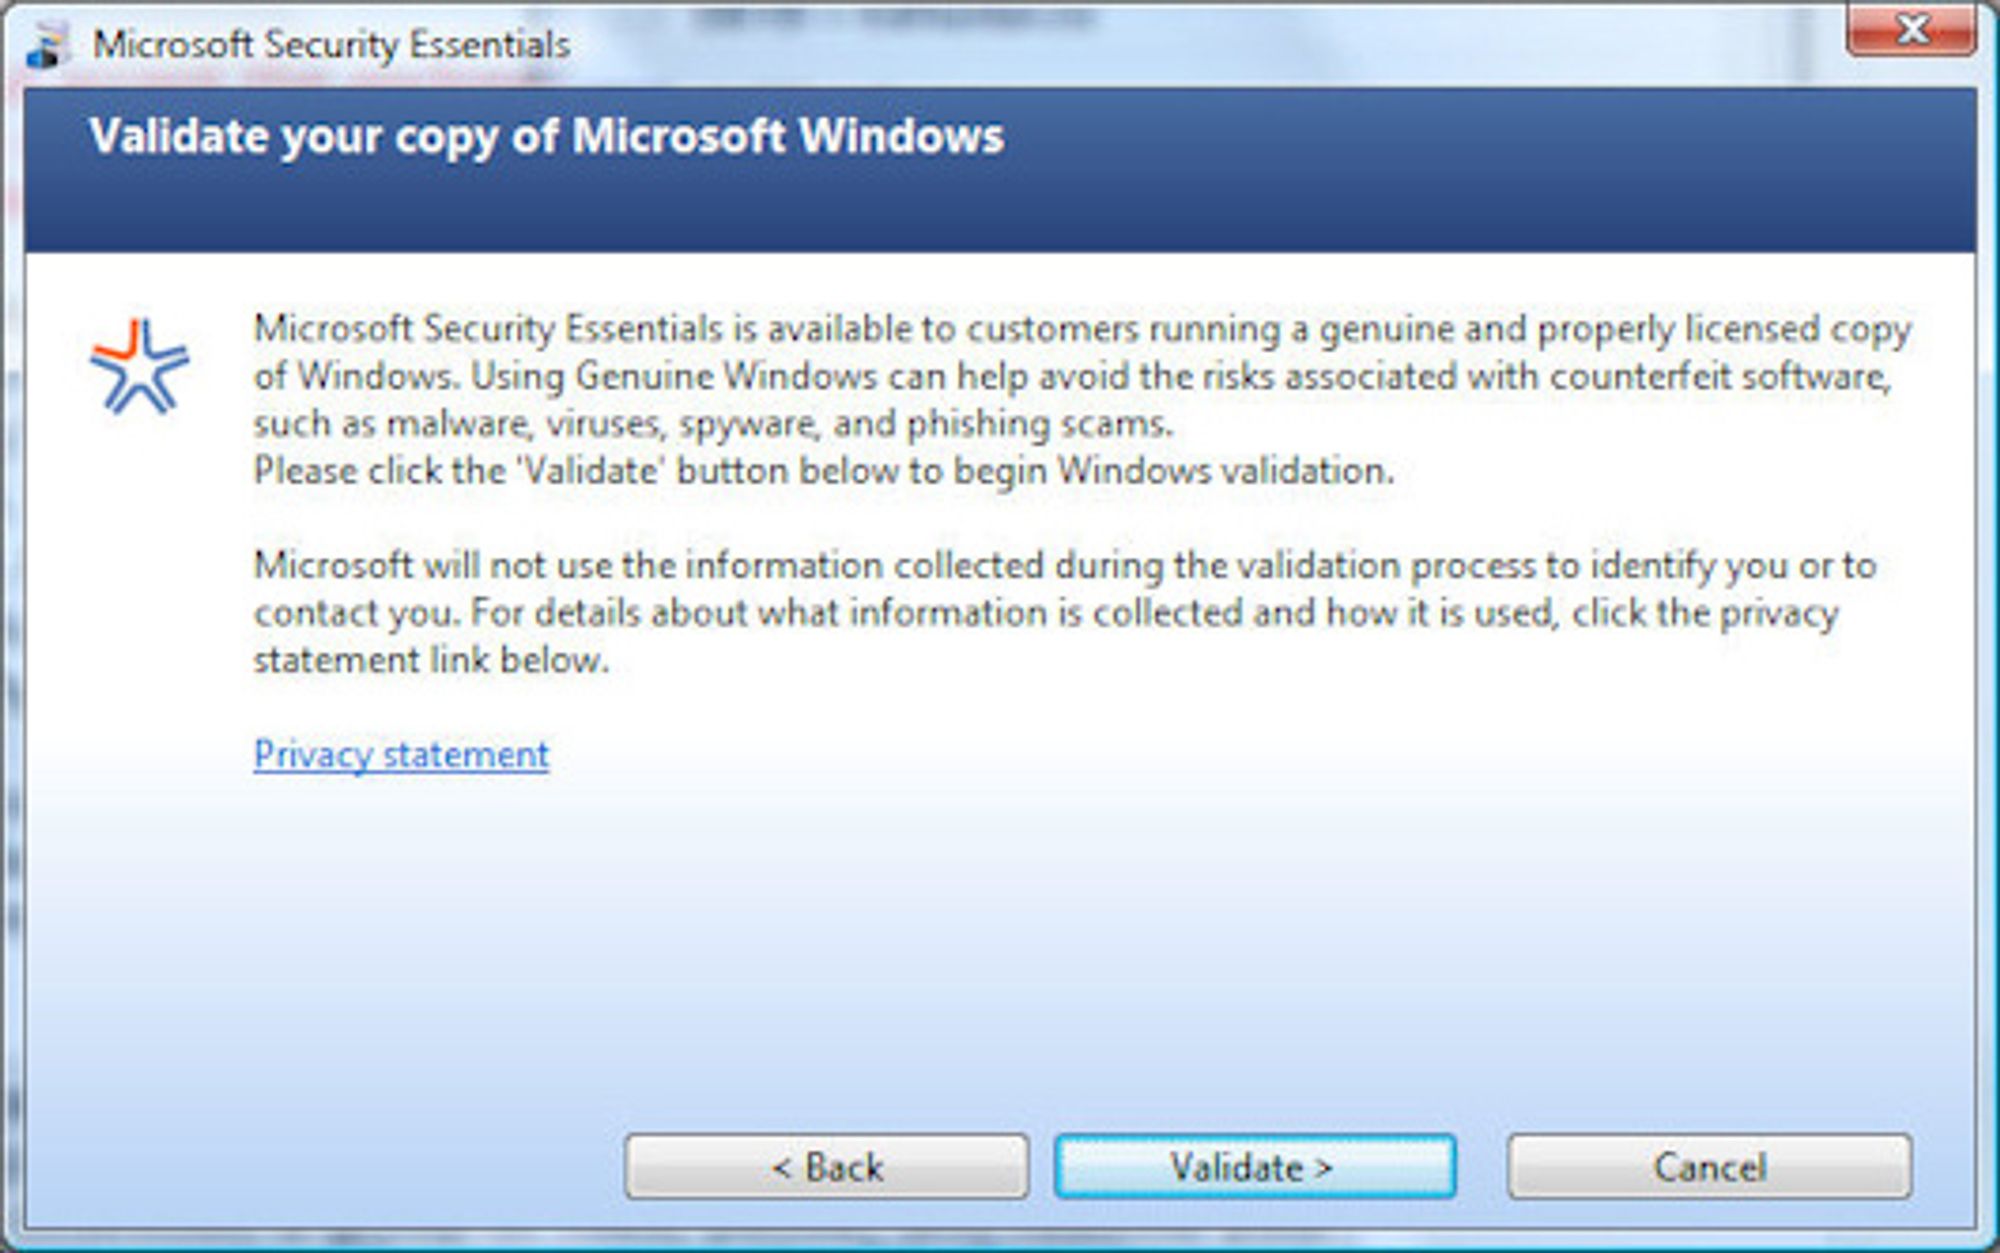This screenshot has height=1253, width=2000.
Task: Click the empty title bar area beside the title
Action: (x=1200, y=45)
